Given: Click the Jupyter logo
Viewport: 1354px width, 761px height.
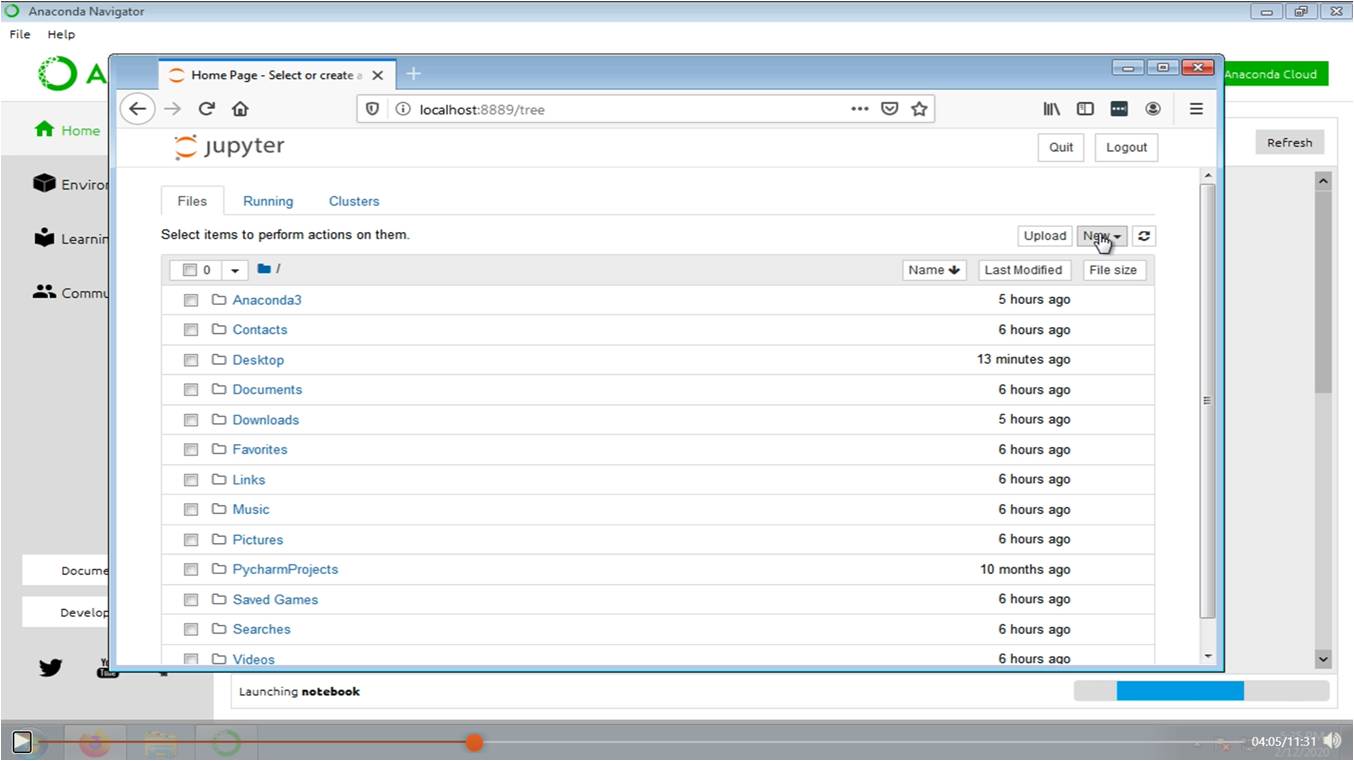Looking at the screenshot, I should coord(229,147).
